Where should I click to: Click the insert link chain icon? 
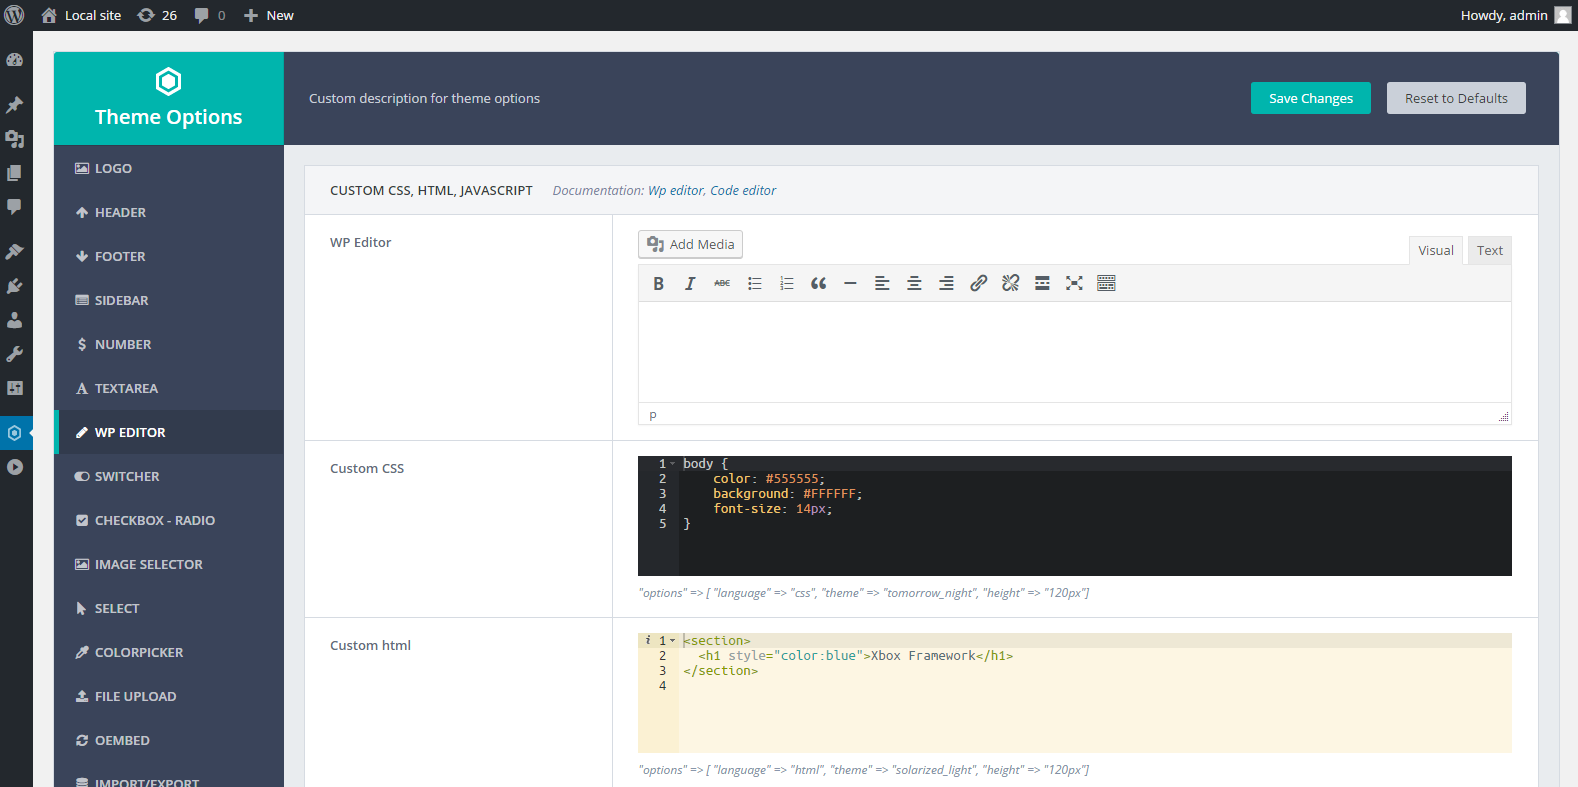pos(978,284)
